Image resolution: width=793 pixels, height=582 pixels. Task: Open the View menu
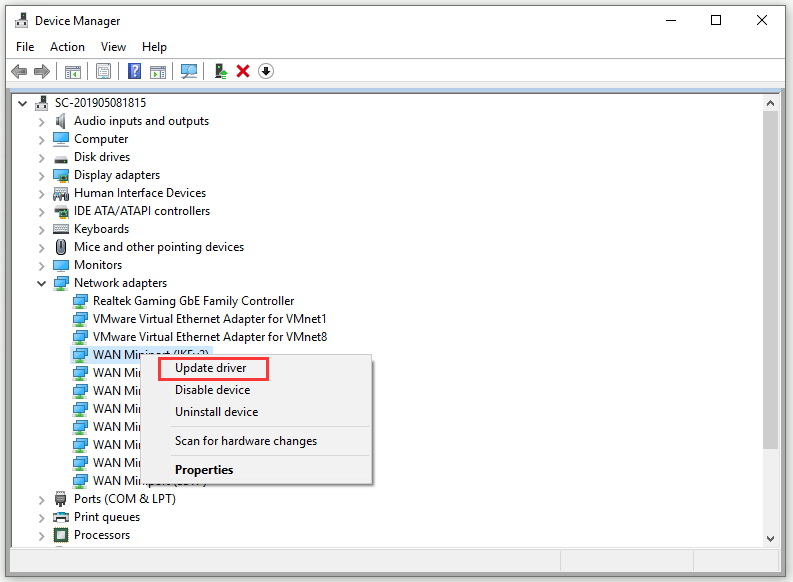(x=113, y=47)
